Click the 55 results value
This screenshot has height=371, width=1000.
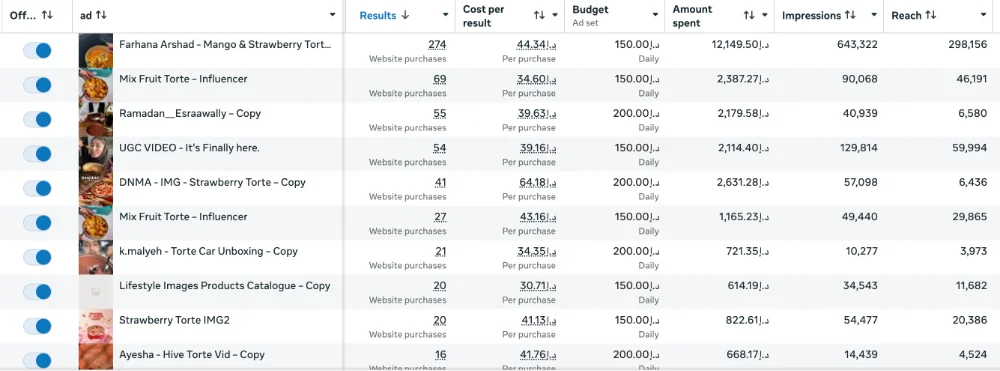coord(440,113)
